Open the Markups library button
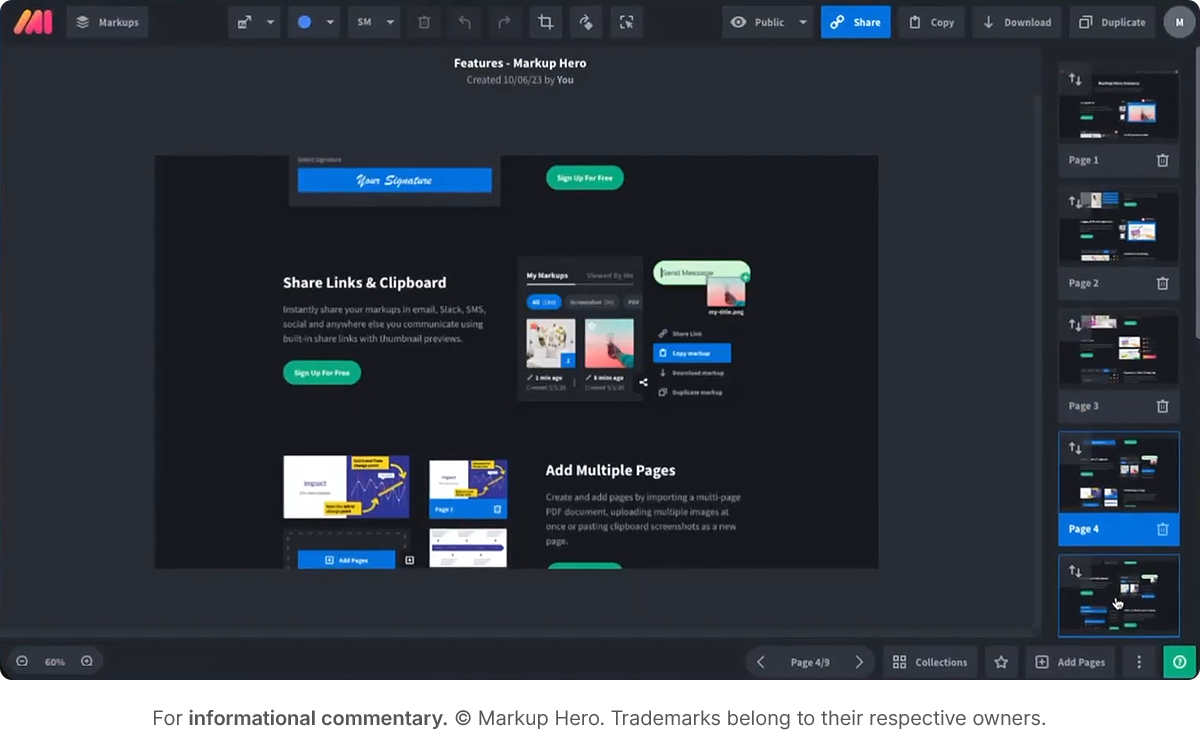 click(x=108, y=22)
